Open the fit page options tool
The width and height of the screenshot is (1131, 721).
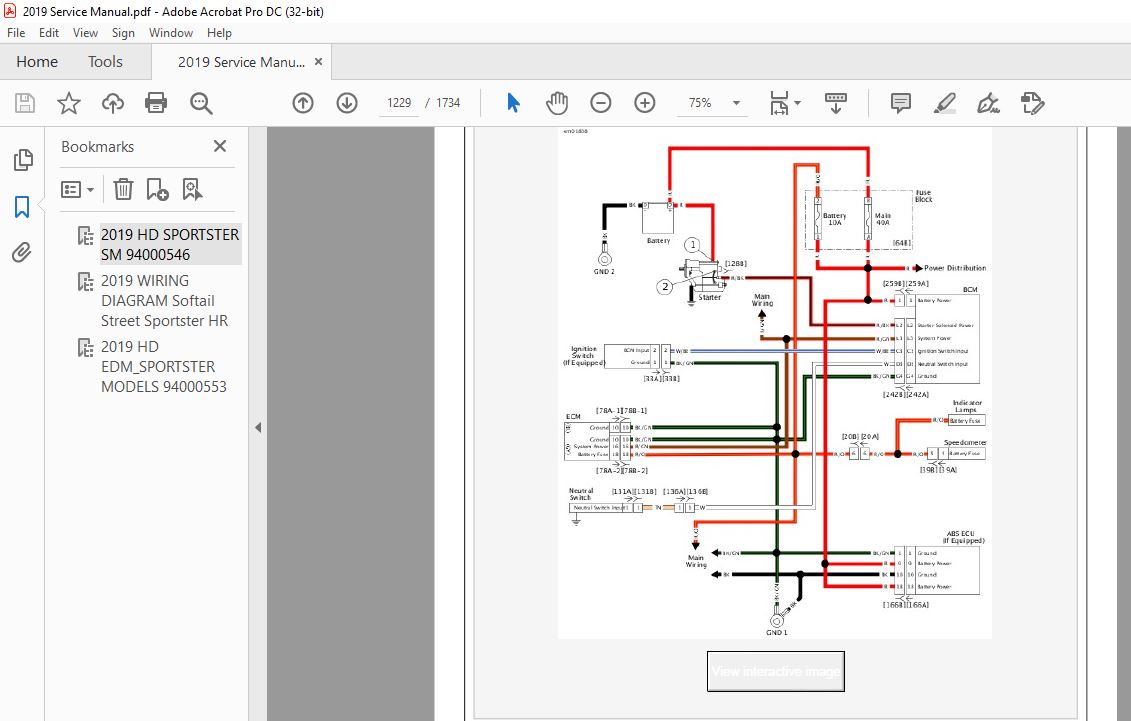pos(779,103)
